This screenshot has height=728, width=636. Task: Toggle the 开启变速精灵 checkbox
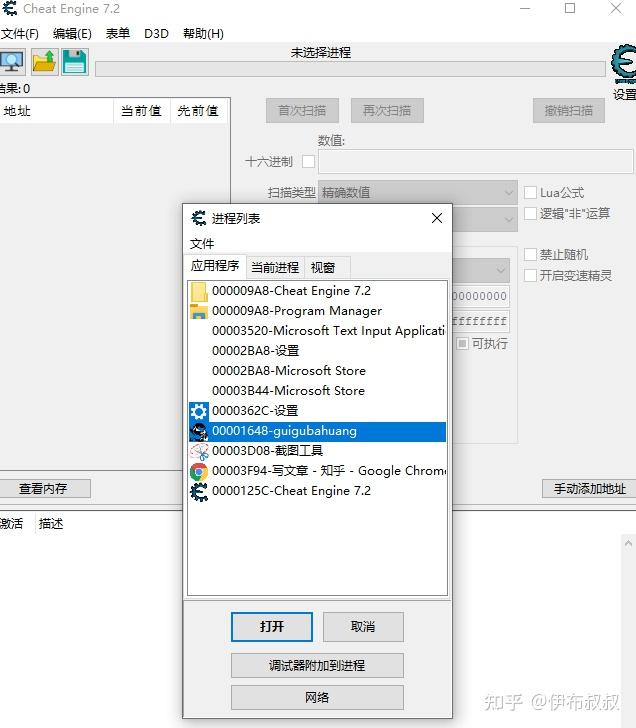[x=530, y=275]
